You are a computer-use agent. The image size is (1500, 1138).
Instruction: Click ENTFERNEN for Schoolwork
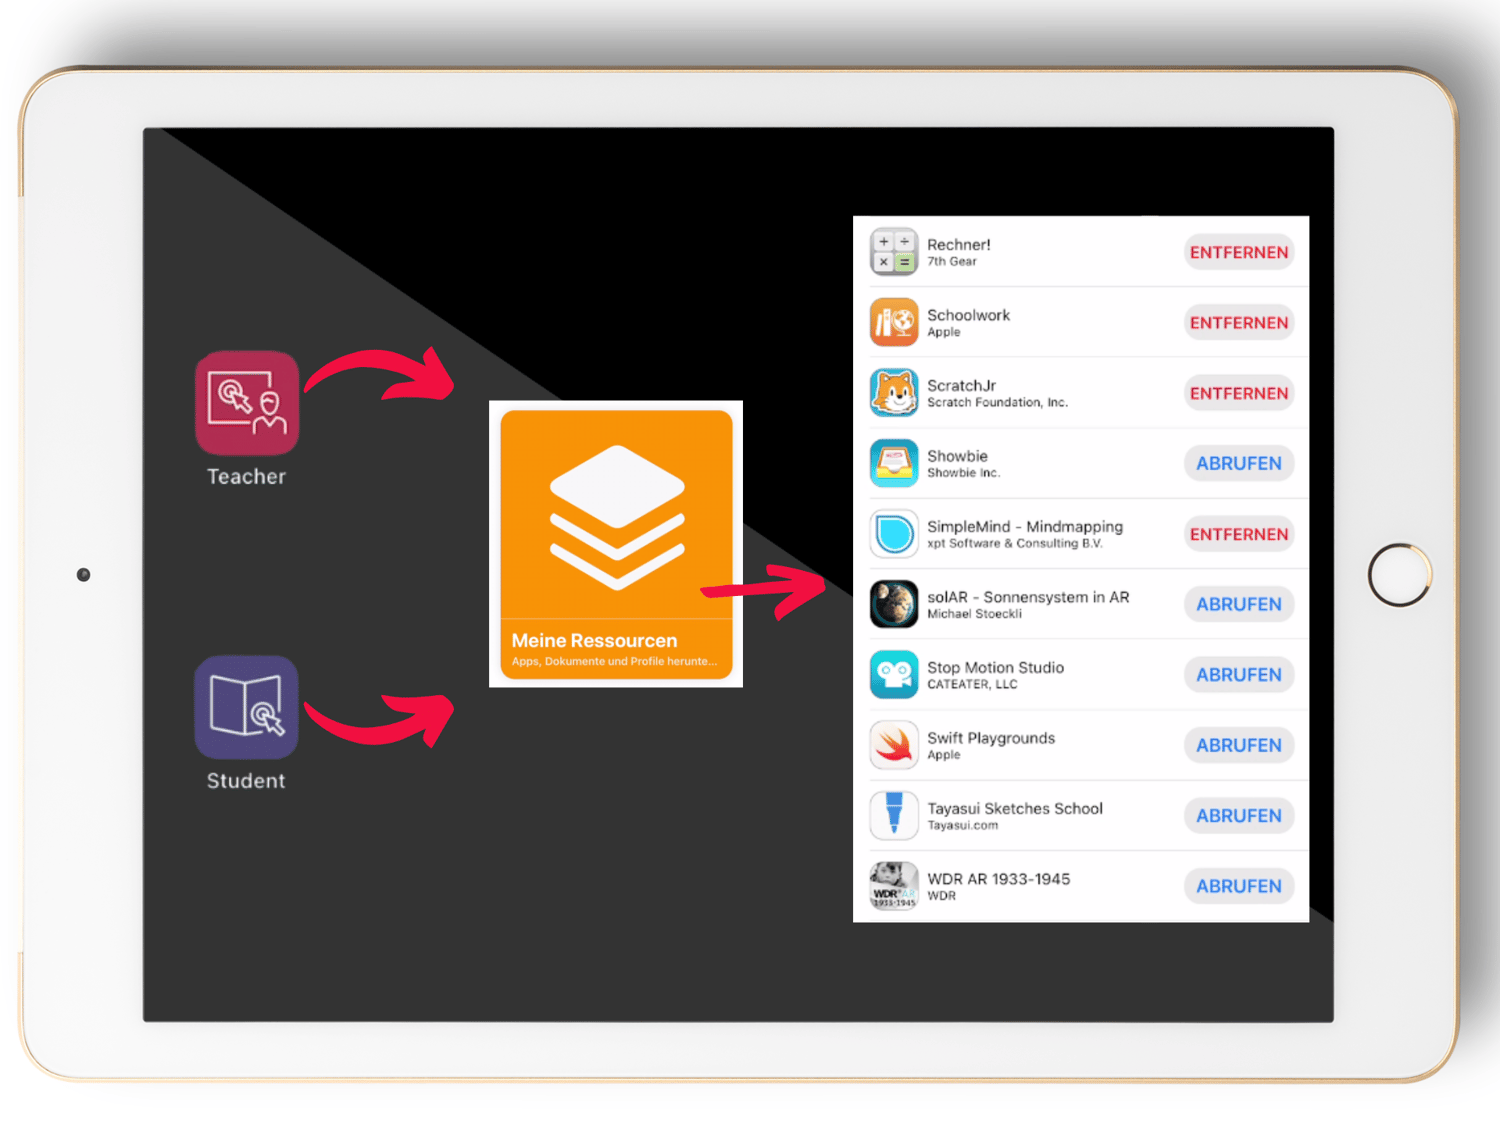pyautogui.click(x=1239, y=322)
